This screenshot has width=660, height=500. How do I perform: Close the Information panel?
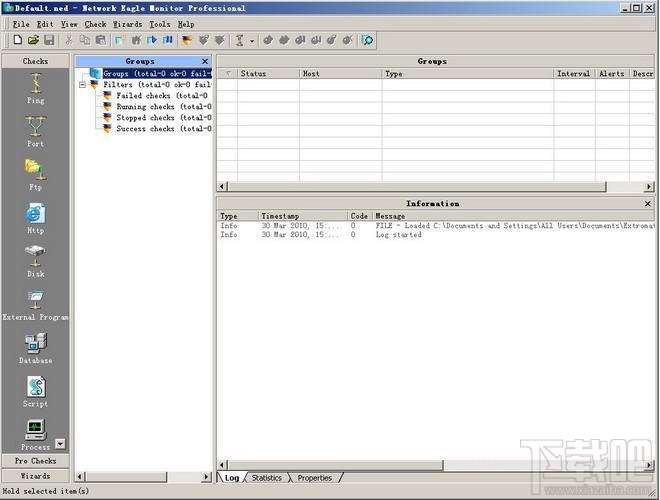(x=648, y=204)
